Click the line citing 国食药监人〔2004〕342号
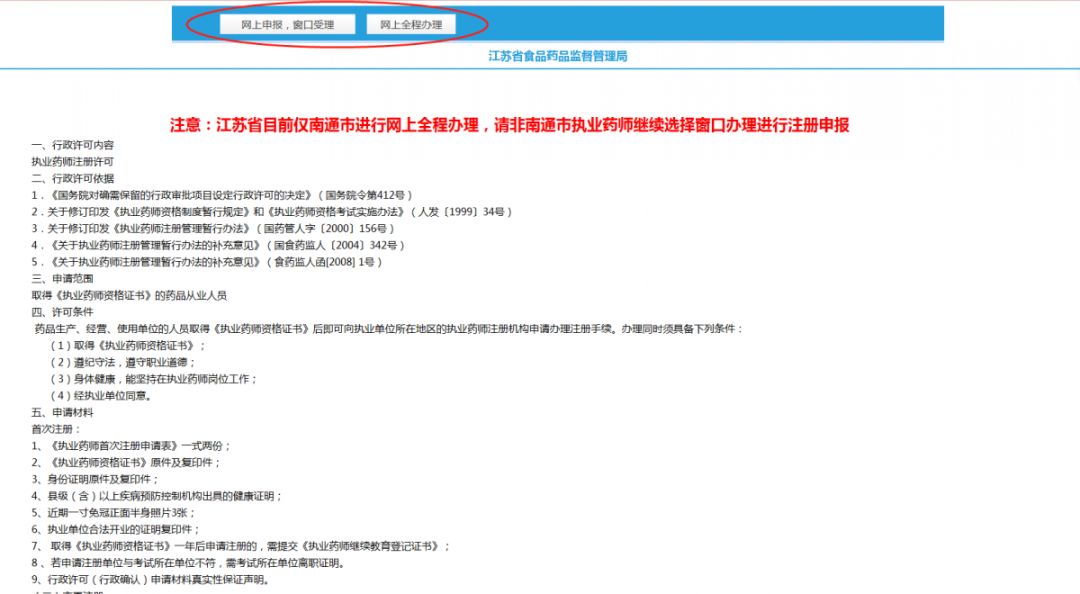 (217, 245)
